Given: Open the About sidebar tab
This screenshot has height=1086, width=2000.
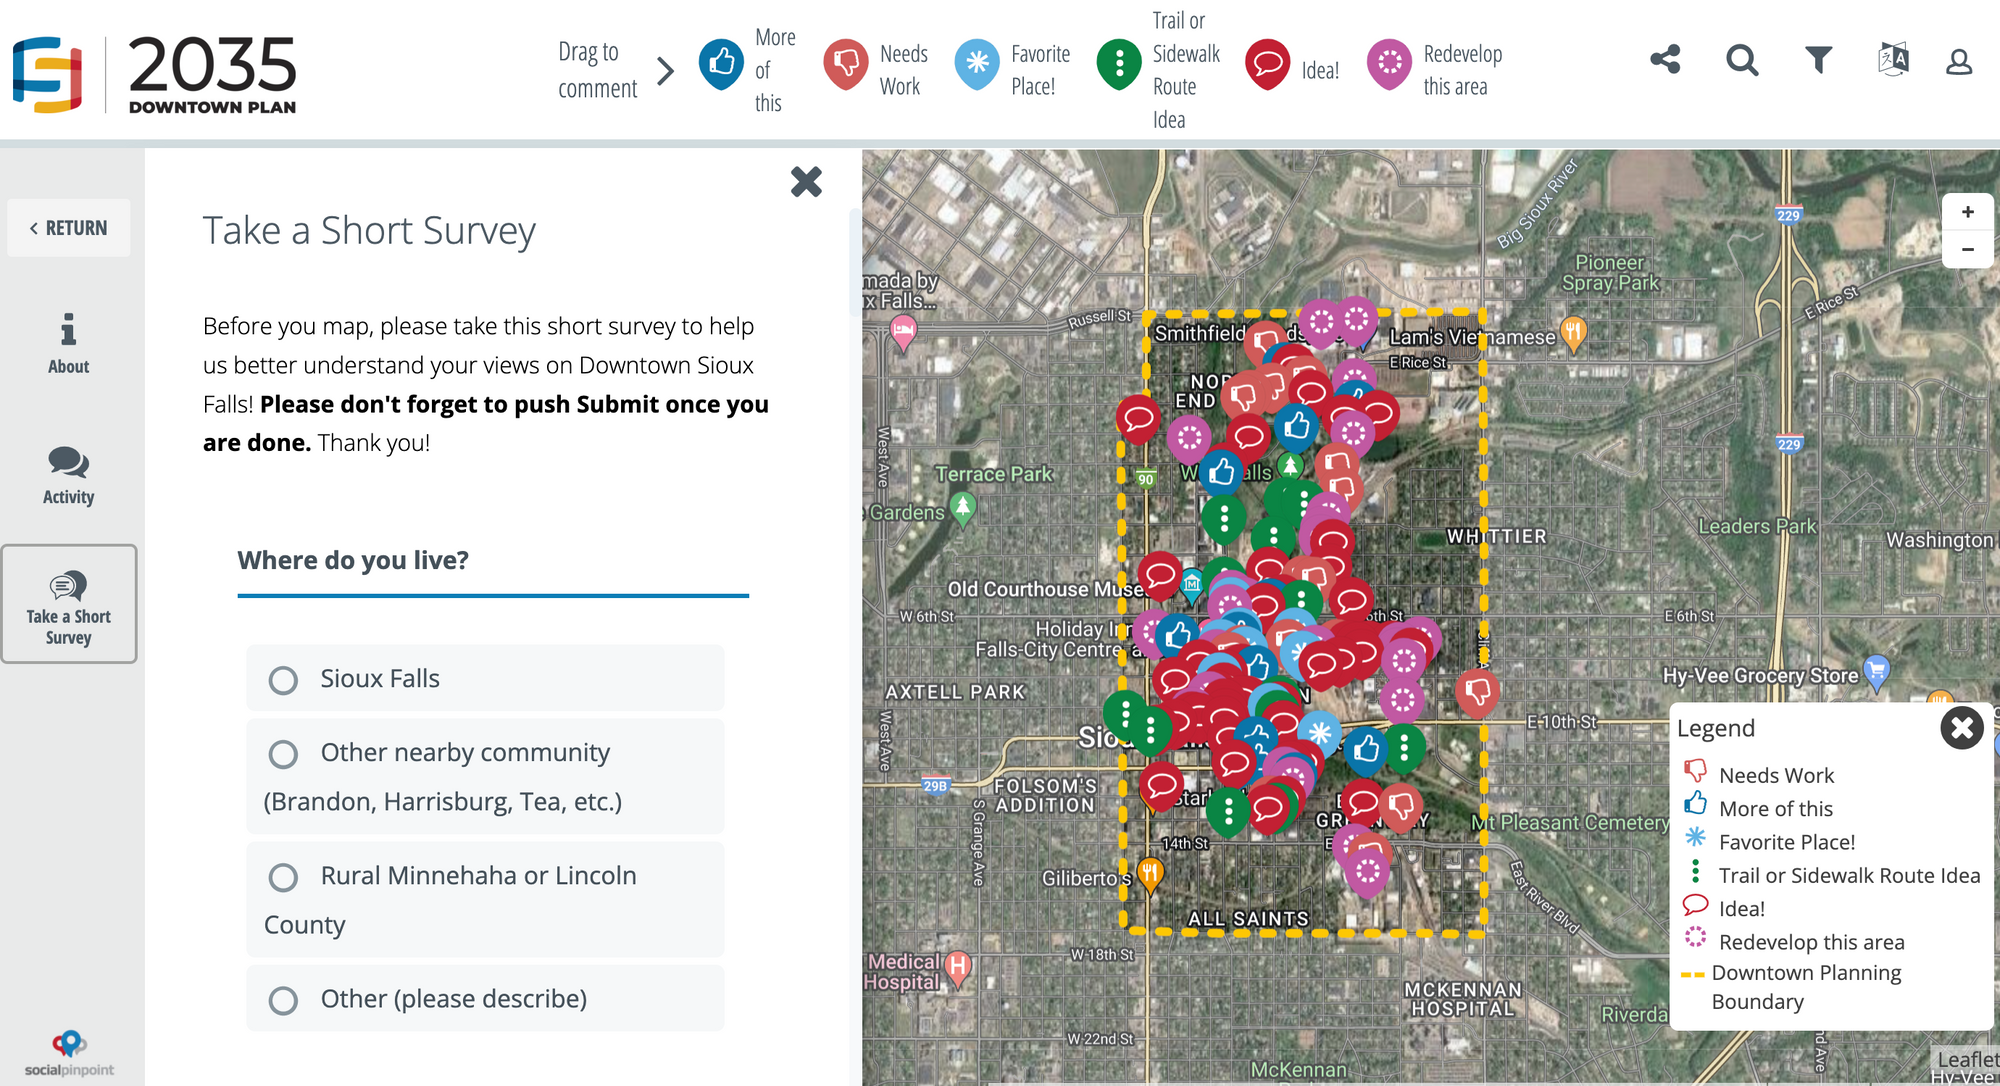Looking at the screenshot, I should click(x=68, y=344).
